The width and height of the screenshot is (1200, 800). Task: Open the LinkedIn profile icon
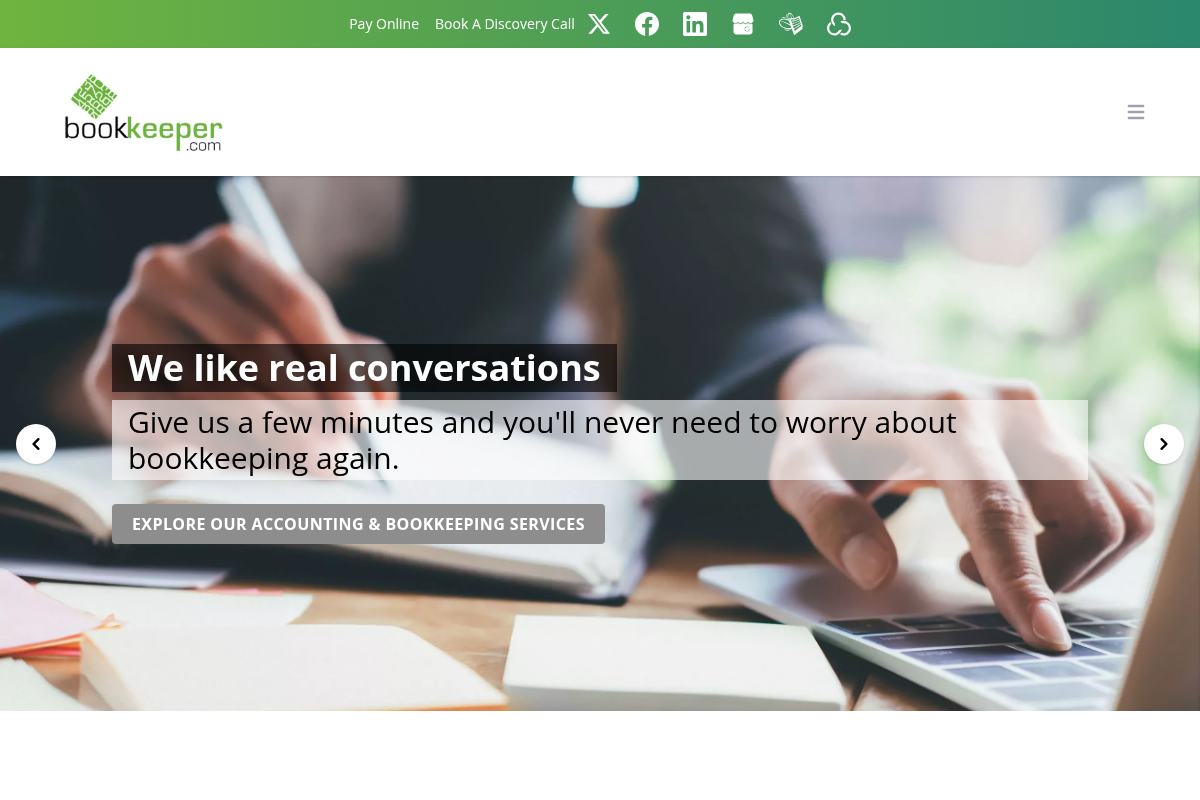(x=695, y=24)
